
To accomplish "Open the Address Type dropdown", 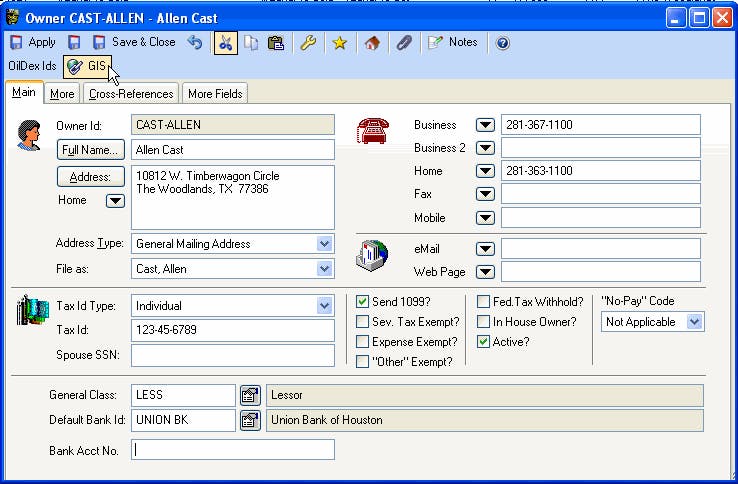I will click(324, 244).
